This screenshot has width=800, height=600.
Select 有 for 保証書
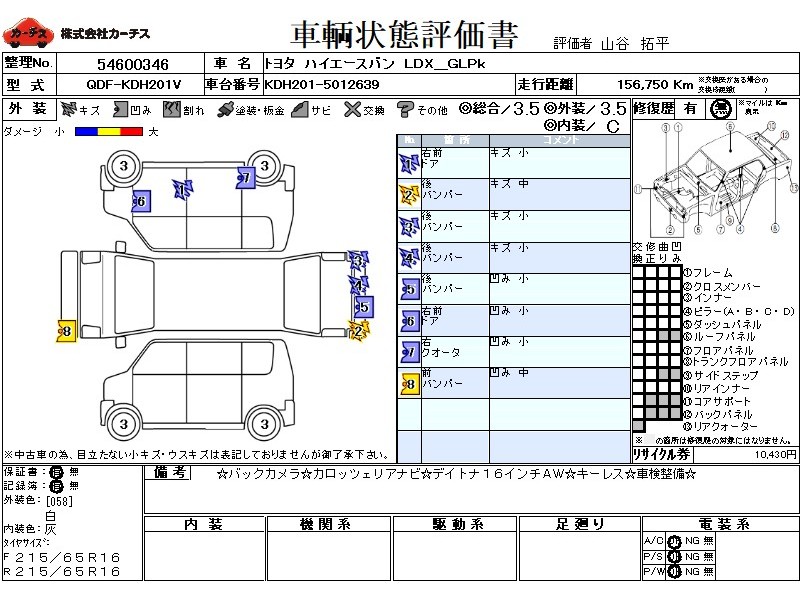pyautogui.click(x=56, y=472)
